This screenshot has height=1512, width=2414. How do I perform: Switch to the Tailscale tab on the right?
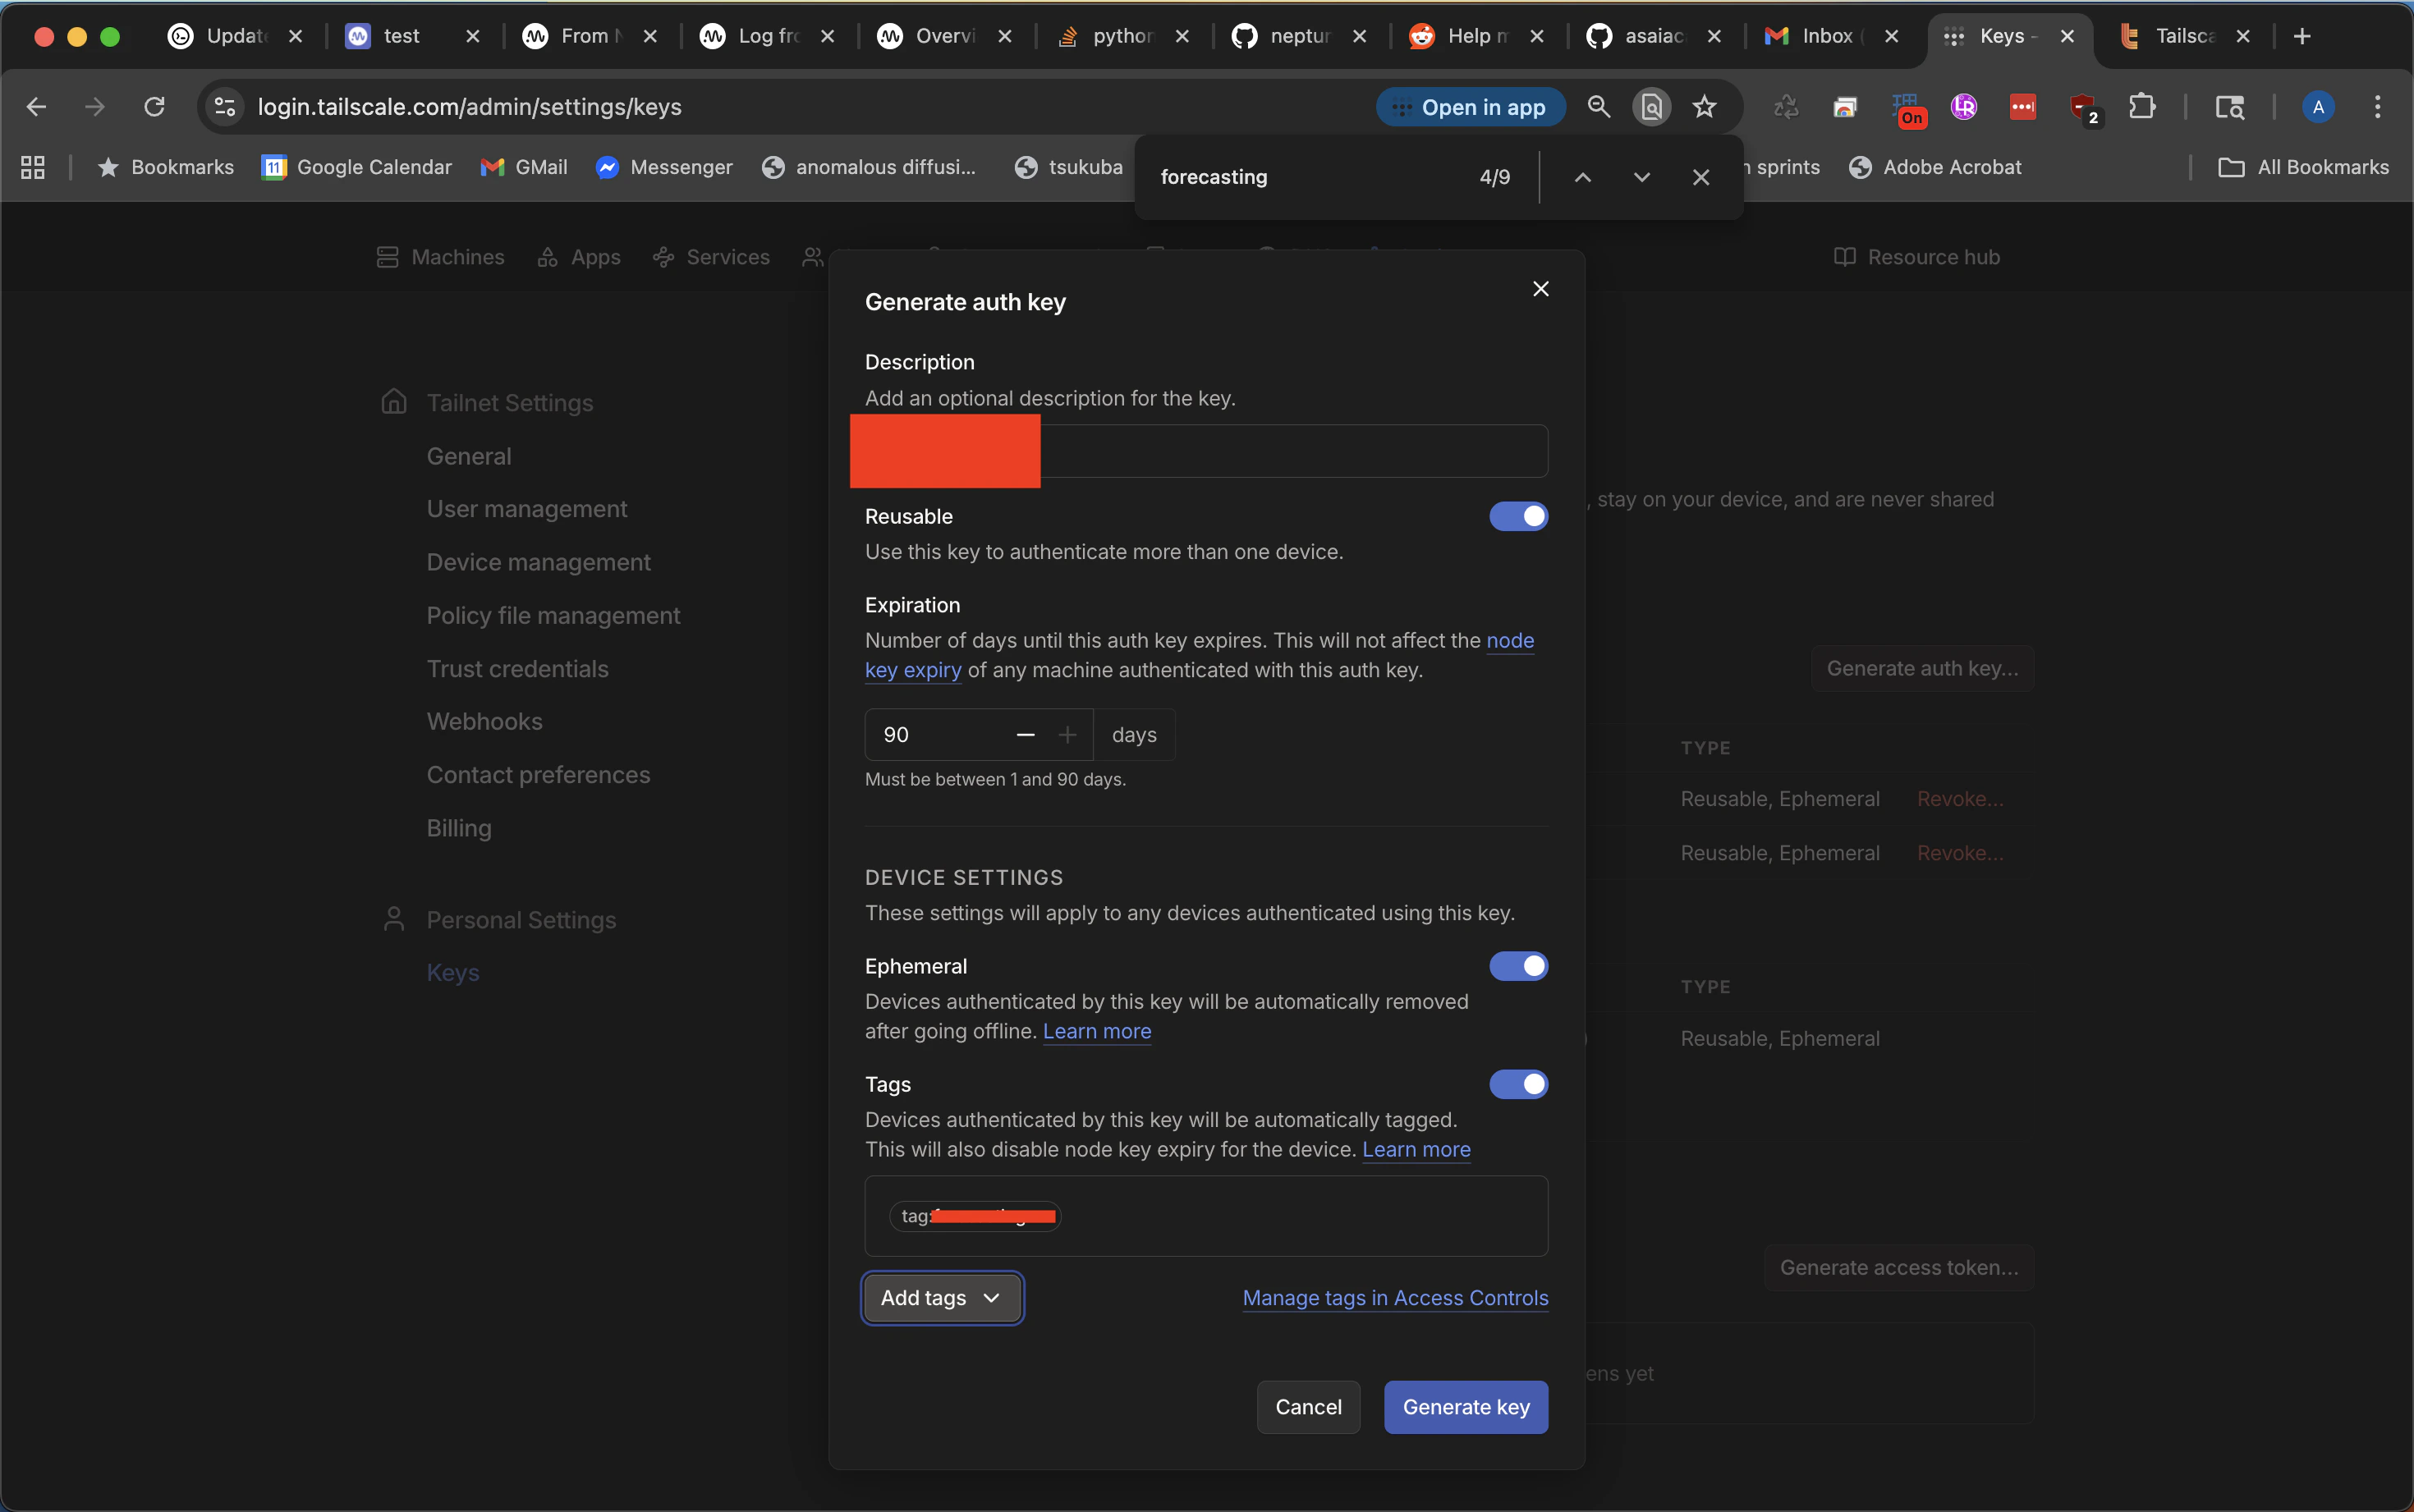[x=2185, y=36]
